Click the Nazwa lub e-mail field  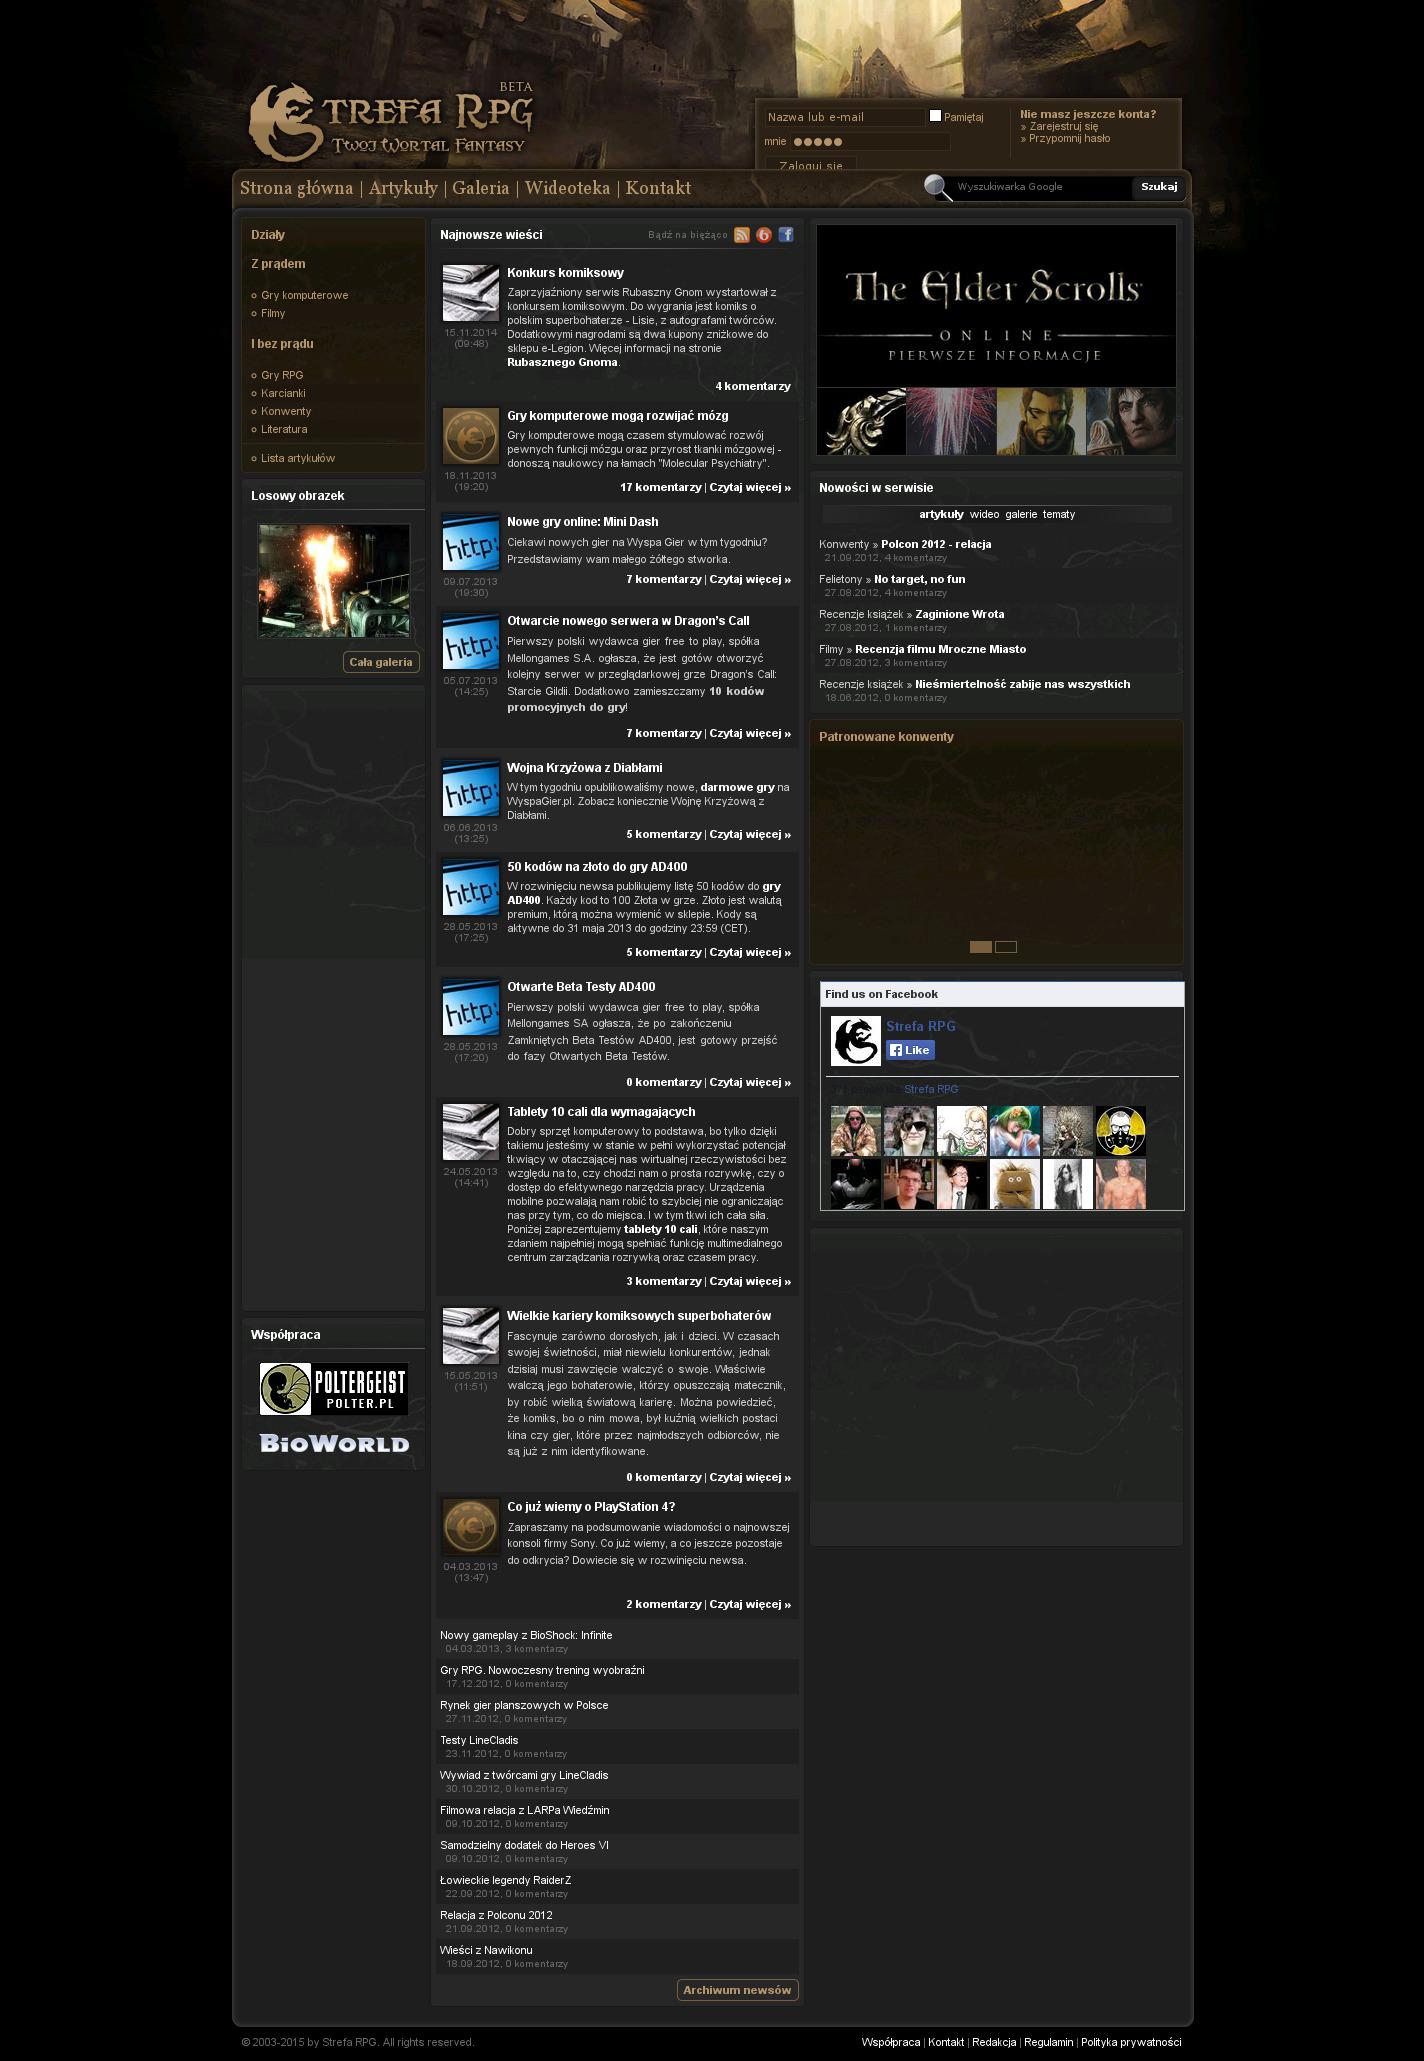pos(843,117)
